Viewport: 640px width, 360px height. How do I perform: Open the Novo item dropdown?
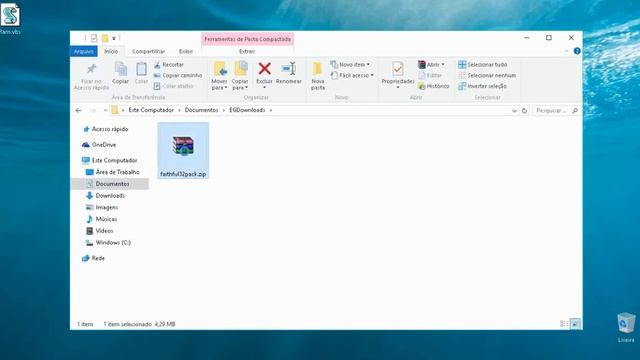(x=350, y=64)
